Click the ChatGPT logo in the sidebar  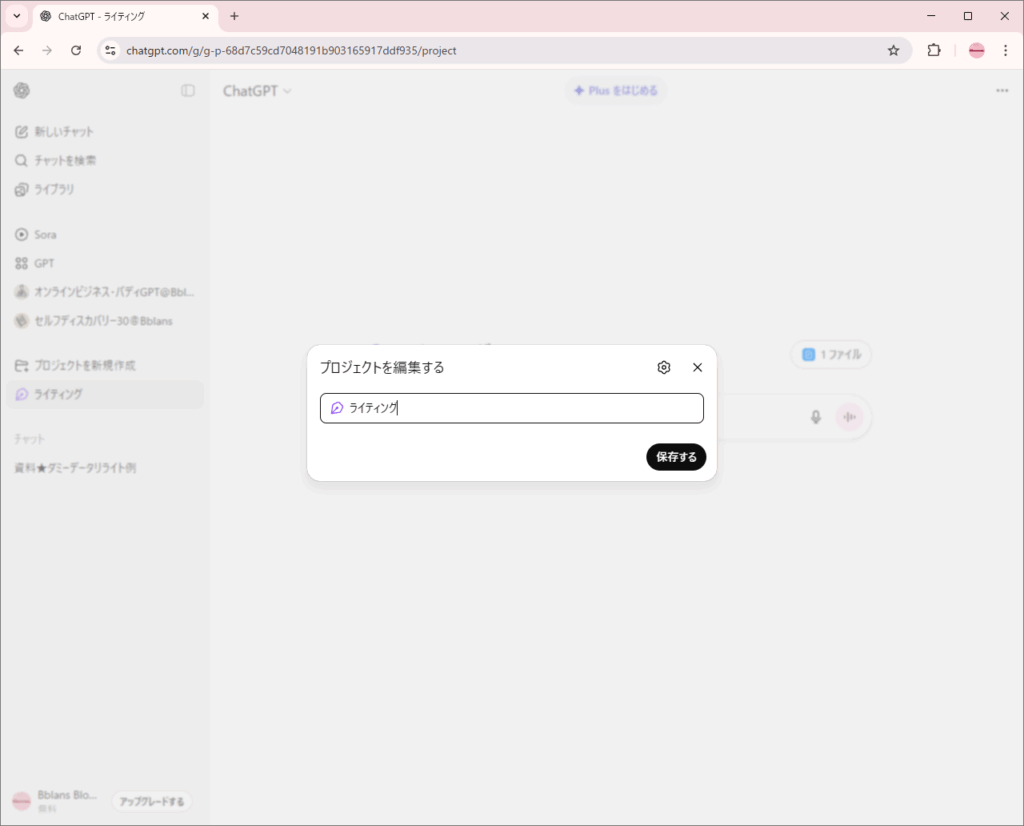tap(22, 91)
